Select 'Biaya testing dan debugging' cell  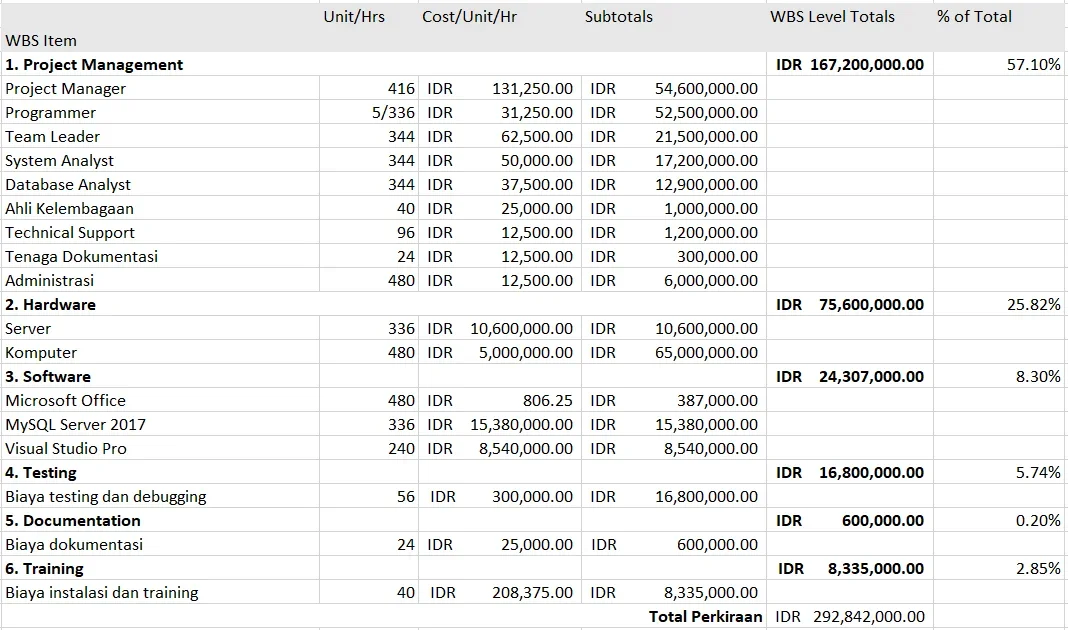106,497
